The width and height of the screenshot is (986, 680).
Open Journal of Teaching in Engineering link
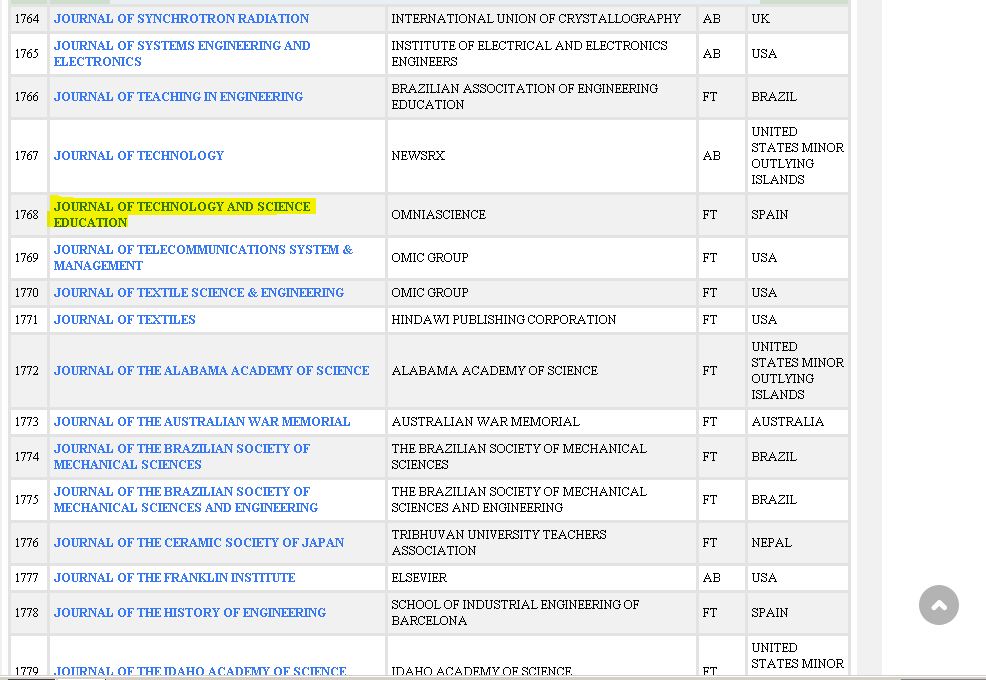point(178,97)
